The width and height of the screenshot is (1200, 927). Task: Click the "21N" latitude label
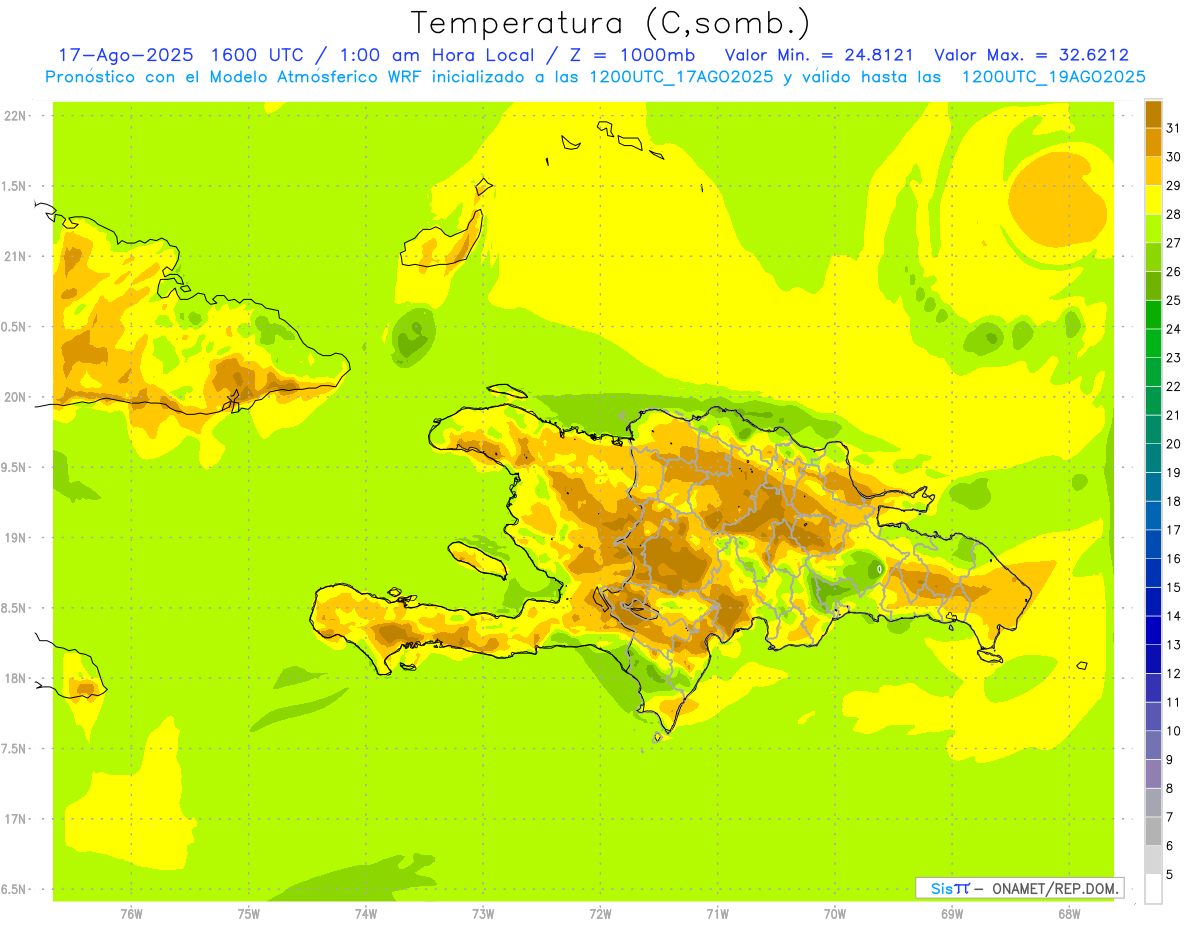[15, 257]
